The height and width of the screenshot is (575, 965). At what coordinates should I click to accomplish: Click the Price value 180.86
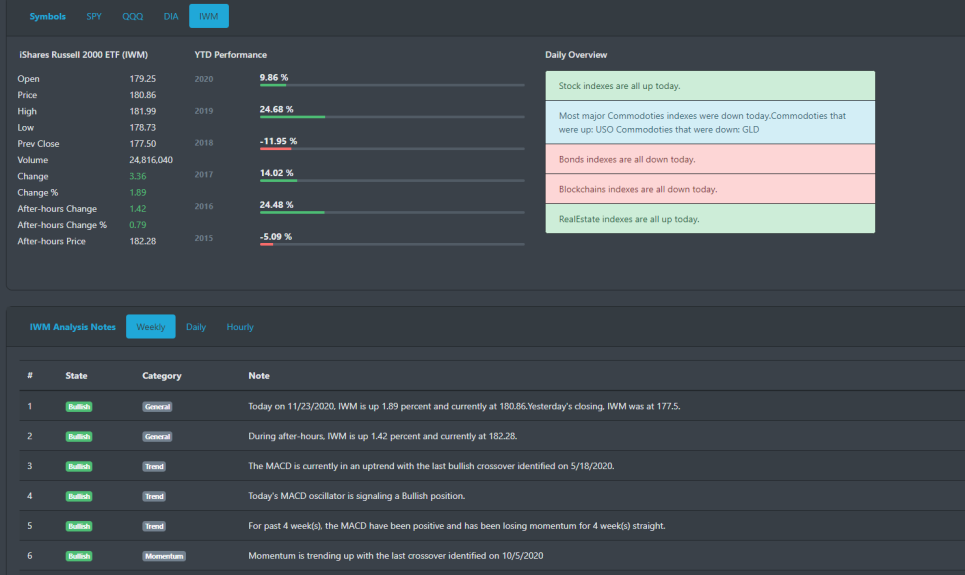tap(143, 95)
